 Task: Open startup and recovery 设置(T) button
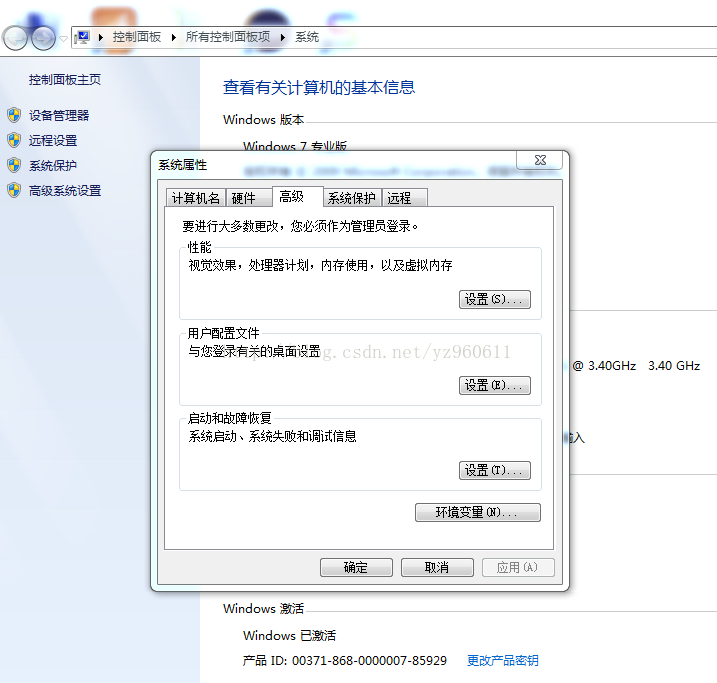pyautogui.click(x=495, y=470)
